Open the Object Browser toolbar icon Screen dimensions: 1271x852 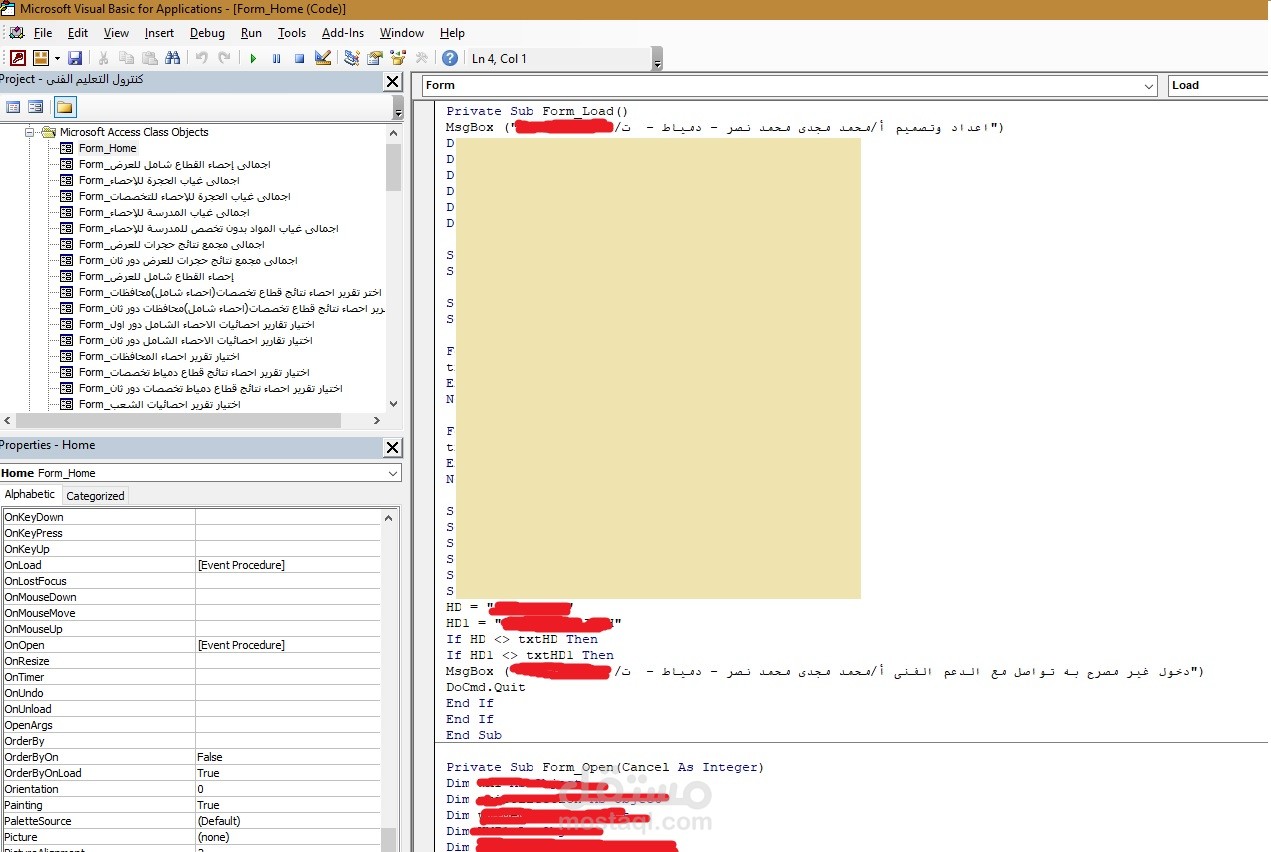(x=398, y=58)
